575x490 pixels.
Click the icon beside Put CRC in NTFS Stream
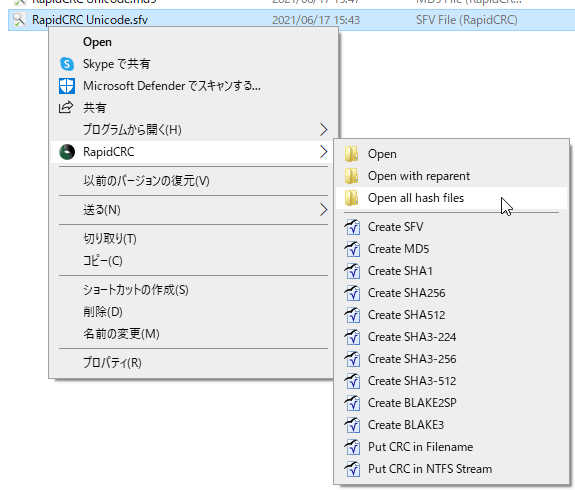[352, 469]
